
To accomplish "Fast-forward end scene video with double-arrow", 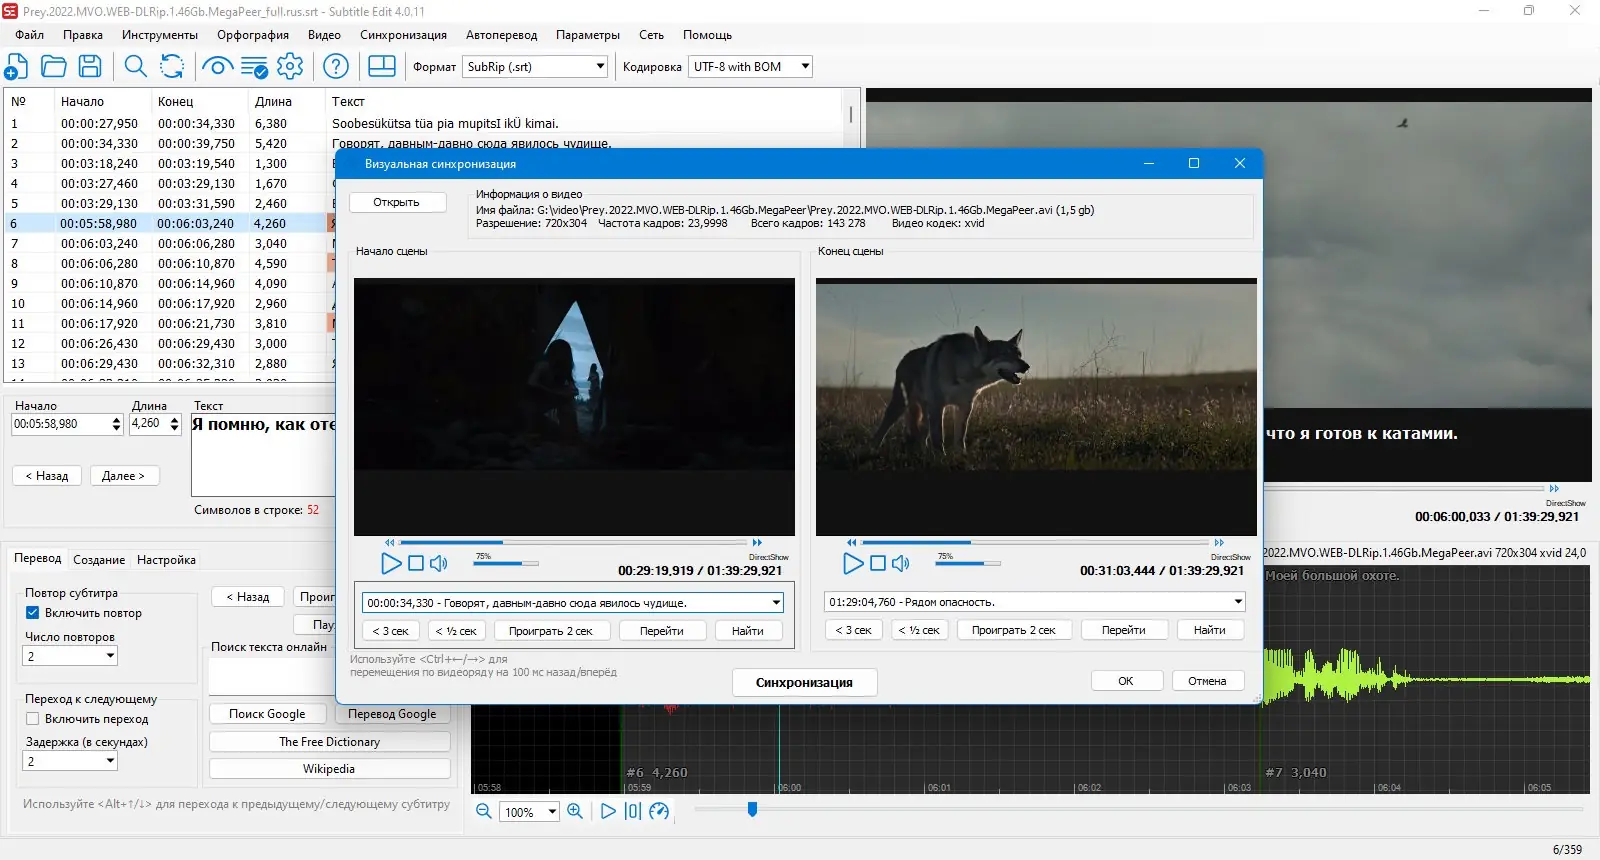I will pyautogui.click(x=1220, y=543).
